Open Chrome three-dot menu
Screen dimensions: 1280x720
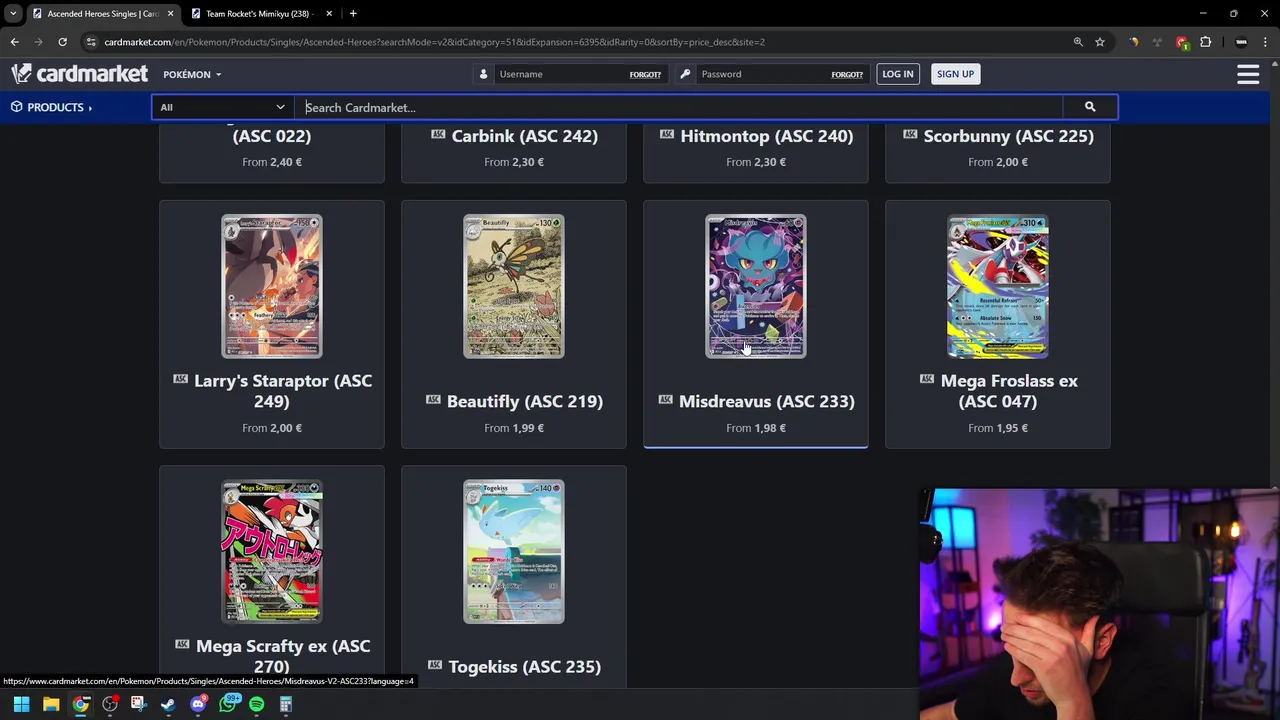point(1266,42)
